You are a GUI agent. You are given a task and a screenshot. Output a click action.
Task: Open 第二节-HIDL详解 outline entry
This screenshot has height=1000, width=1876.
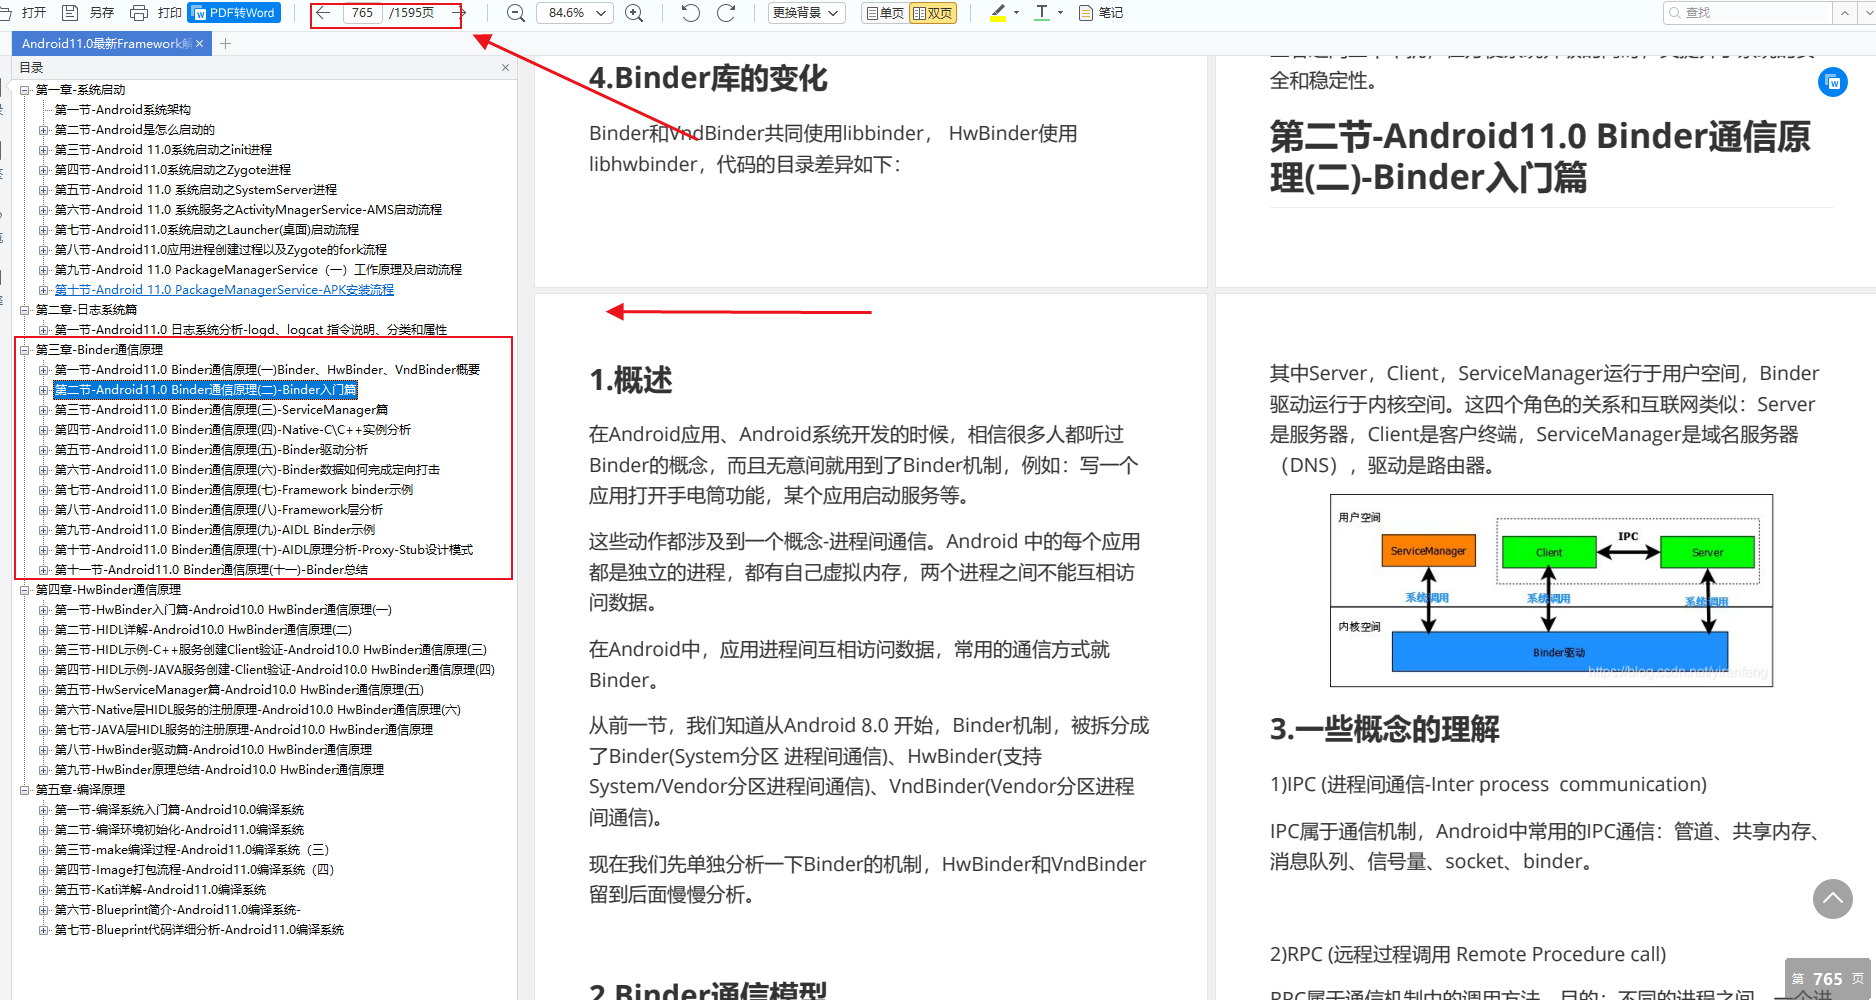point(204,630)
